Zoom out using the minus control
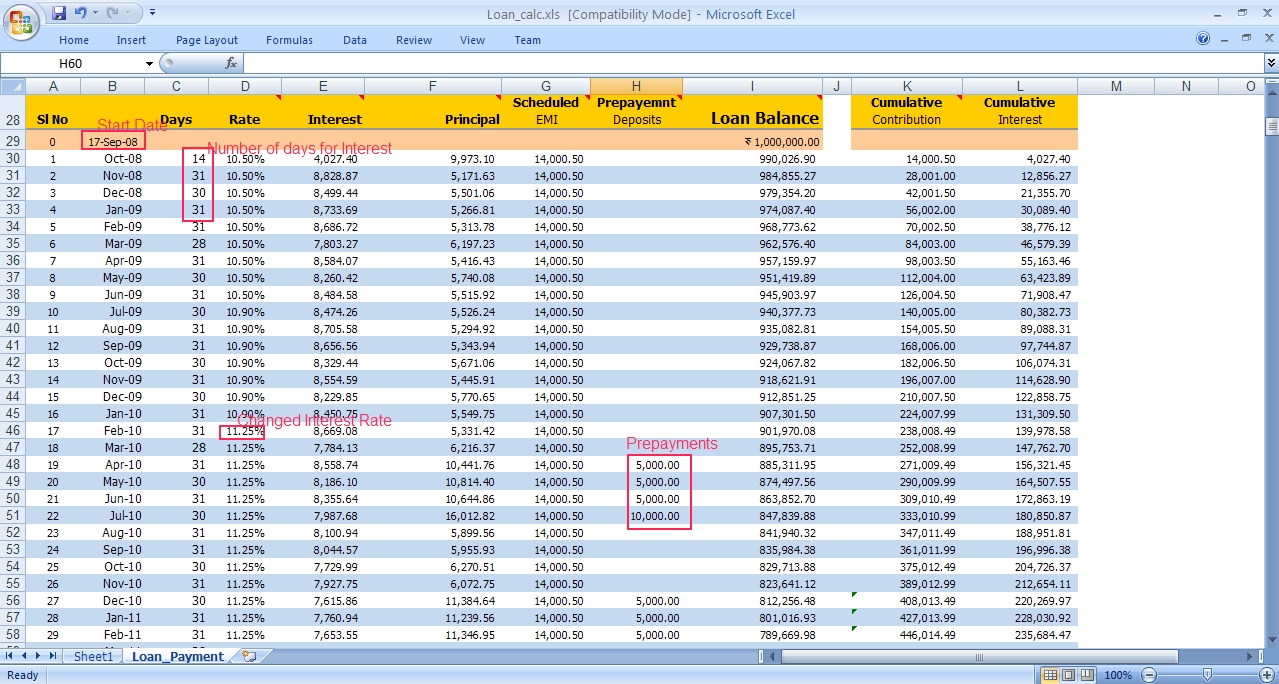 [x=1150, y=675]
